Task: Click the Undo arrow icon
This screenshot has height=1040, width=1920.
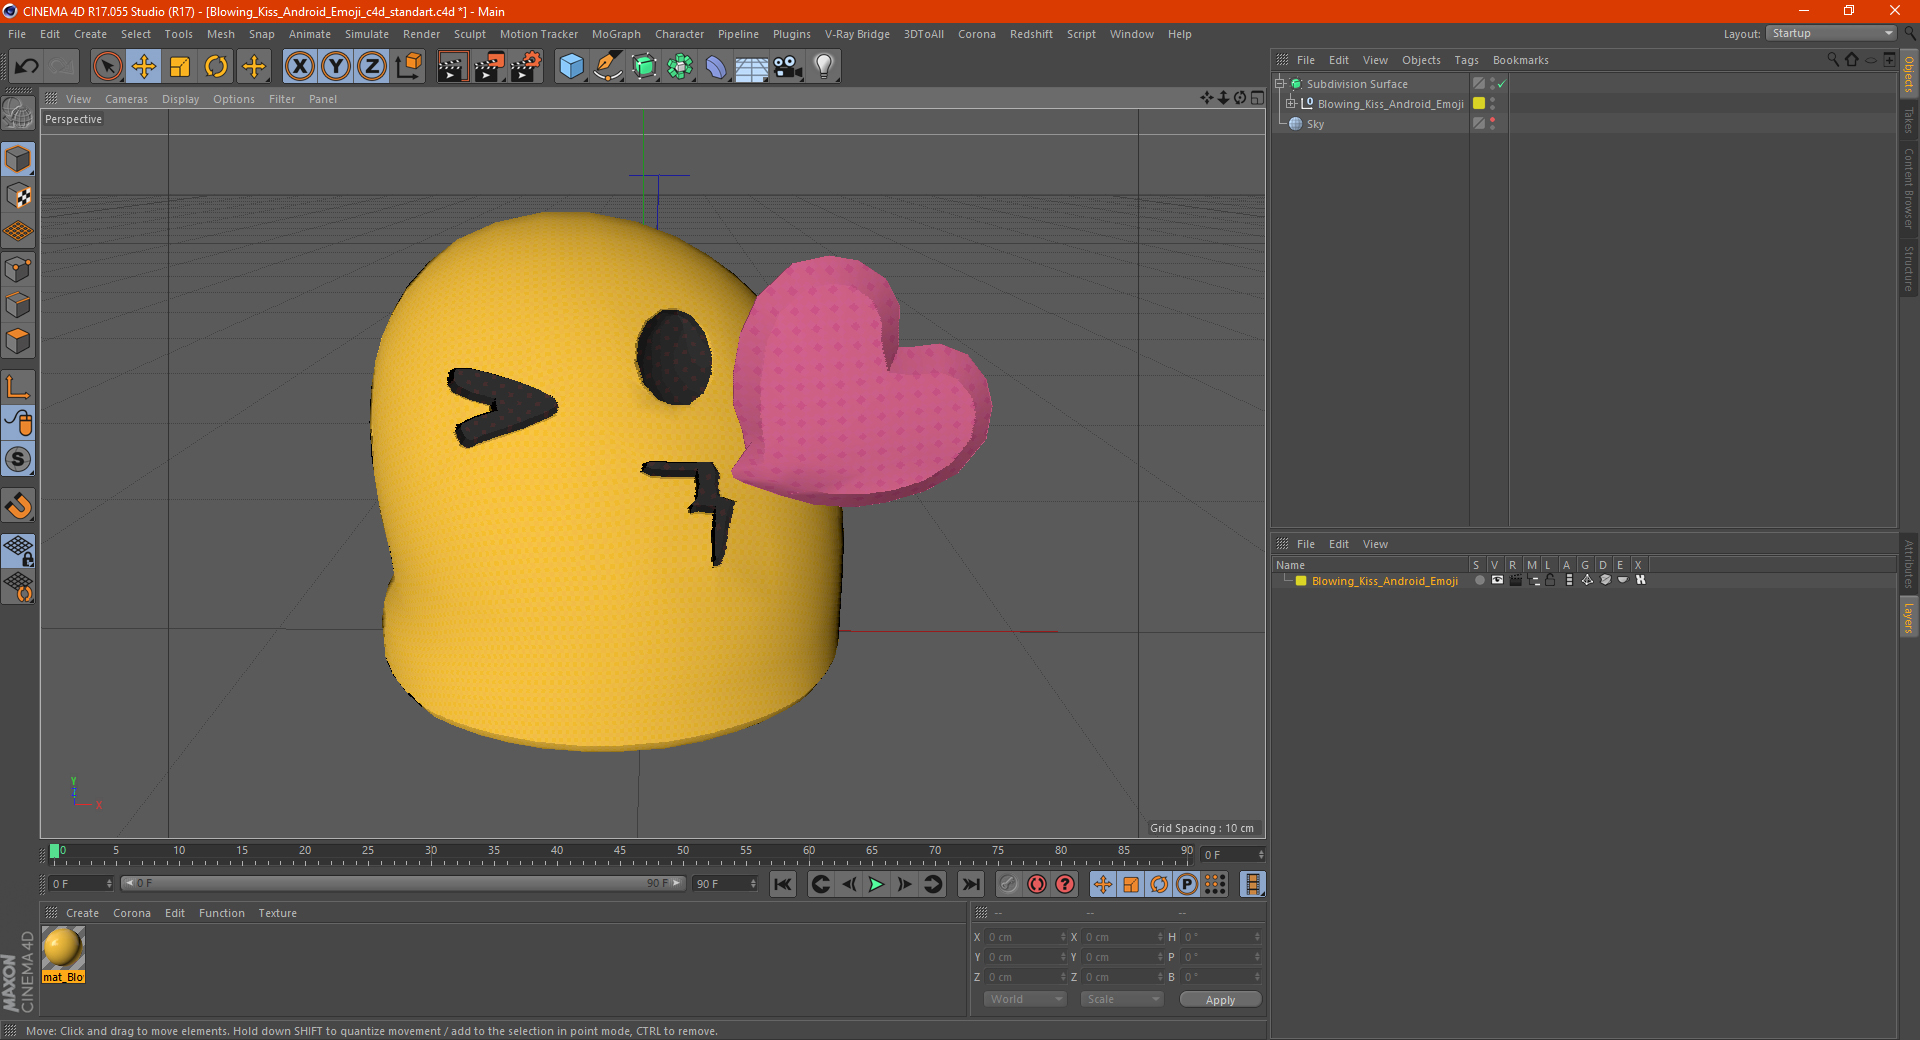Action: pos(27,67)
